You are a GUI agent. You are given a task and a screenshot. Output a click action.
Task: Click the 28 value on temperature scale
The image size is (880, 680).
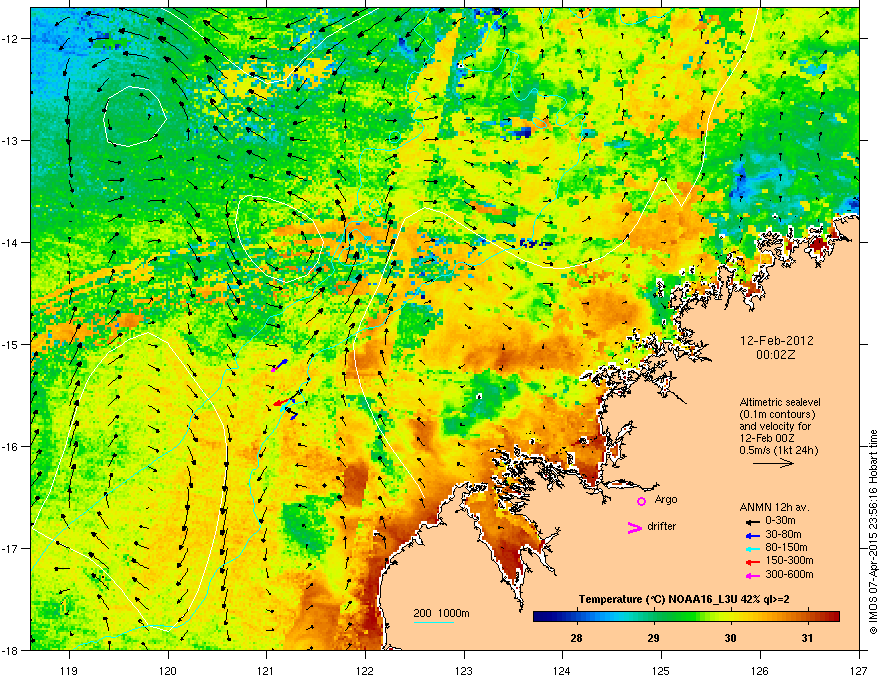(576, 638)
